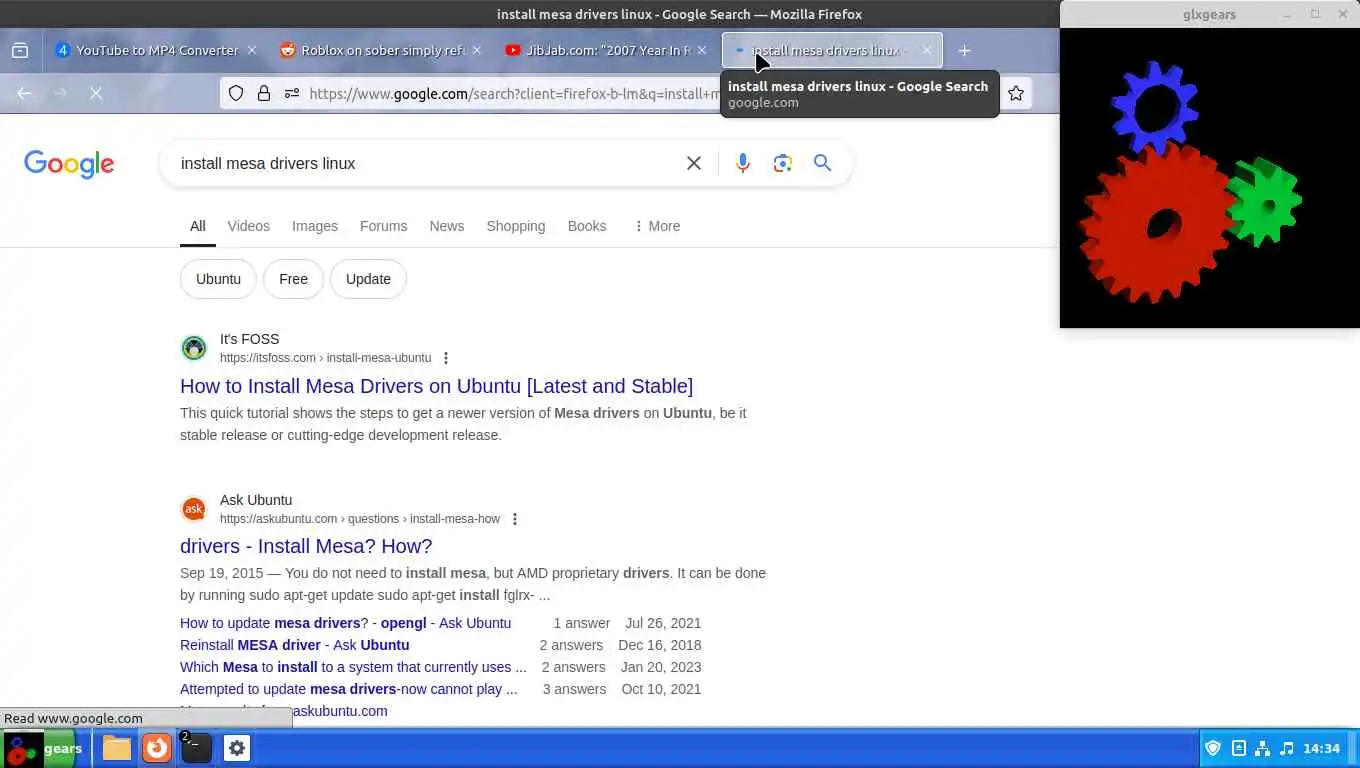Viewport: 1360px width, 768px height.
Task: Open How to Install Mesa Drivers on Ubuntu
Action: point(436,386)
